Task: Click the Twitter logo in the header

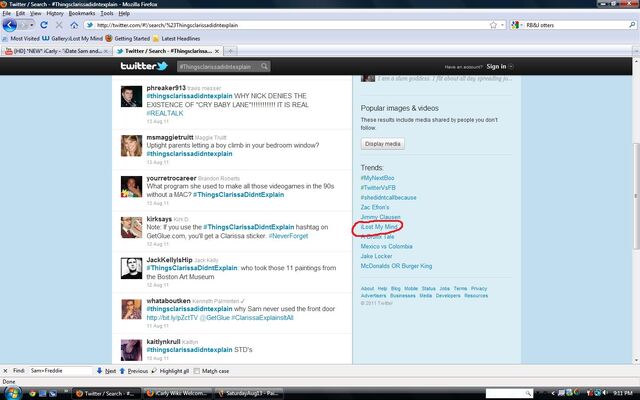Action: tap(144, 66)
